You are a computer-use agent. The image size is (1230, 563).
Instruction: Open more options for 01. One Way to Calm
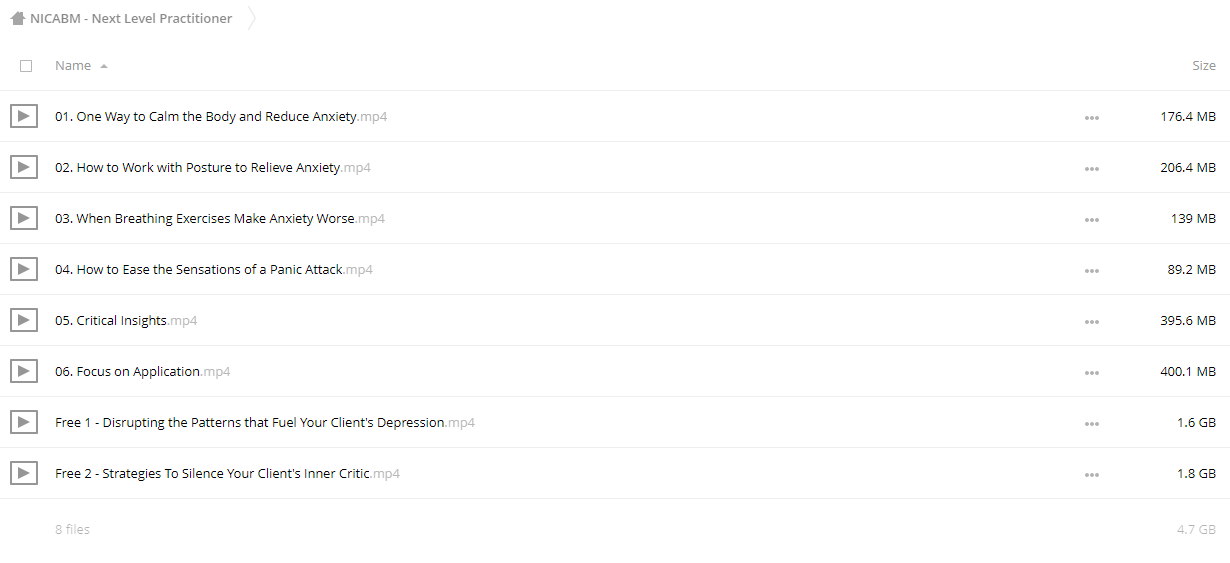coord(1091,117)
